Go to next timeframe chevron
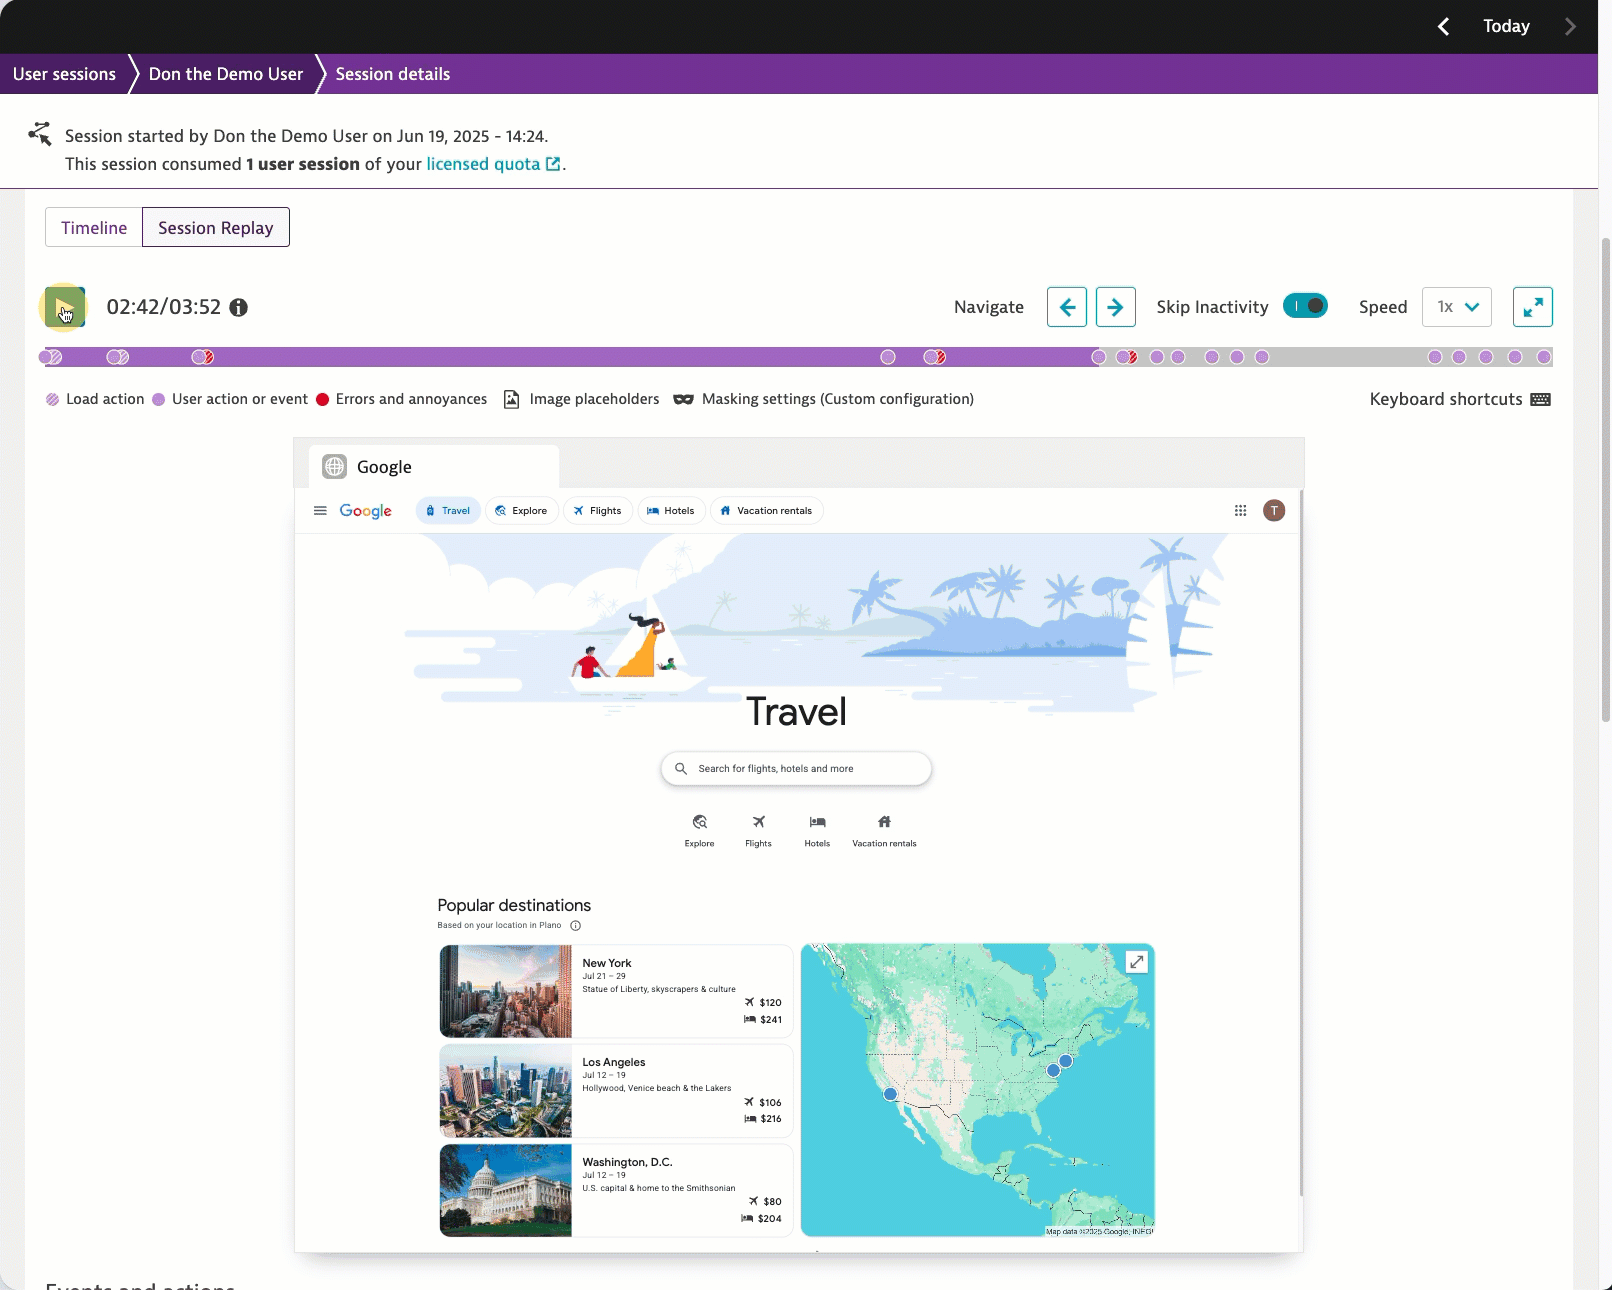1612x1290 pixels. tap(1570, 26)
